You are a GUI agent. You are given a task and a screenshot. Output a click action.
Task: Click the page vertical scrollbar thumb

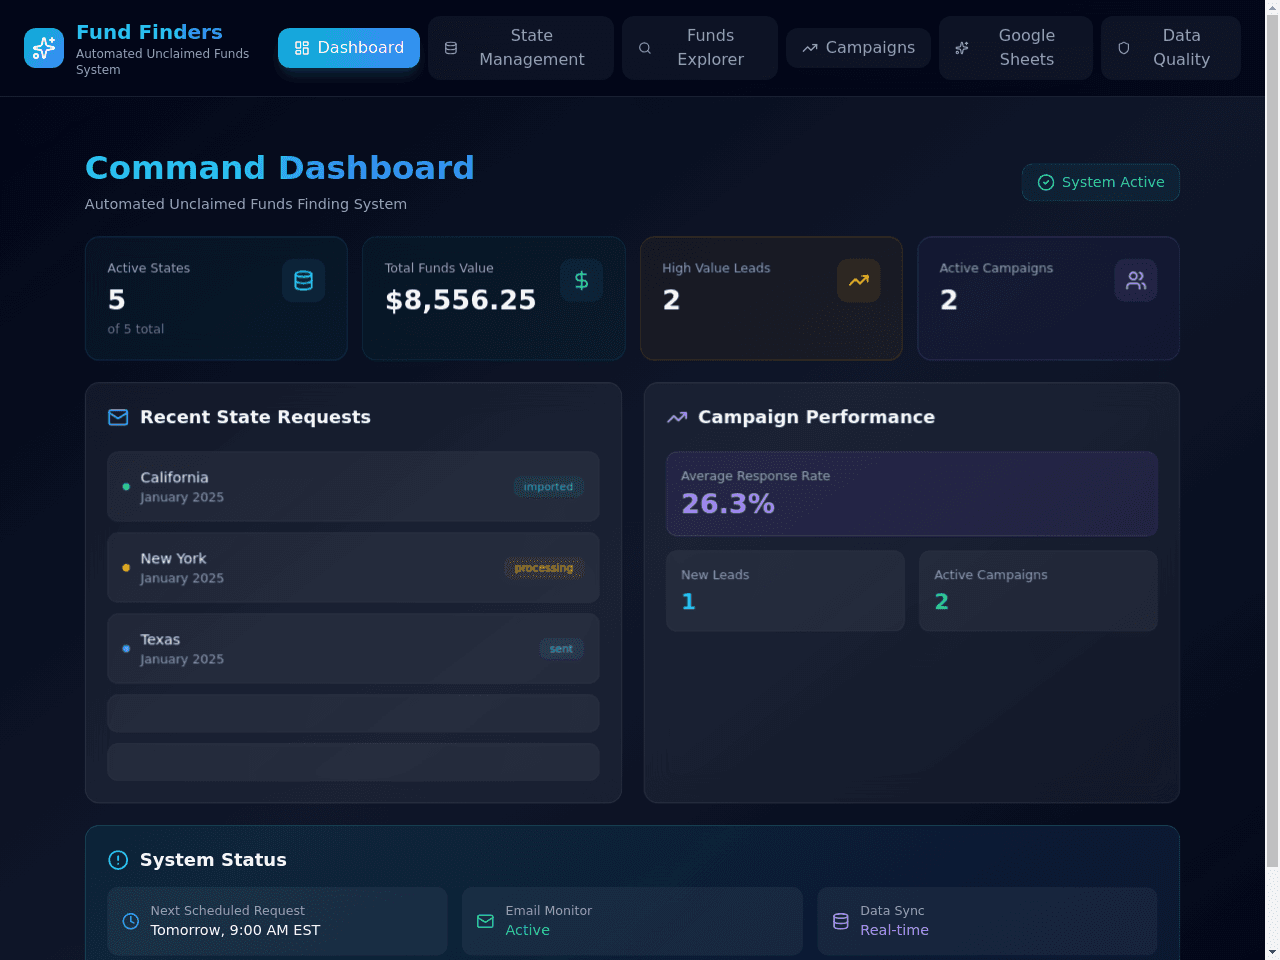pos(1272,440)
